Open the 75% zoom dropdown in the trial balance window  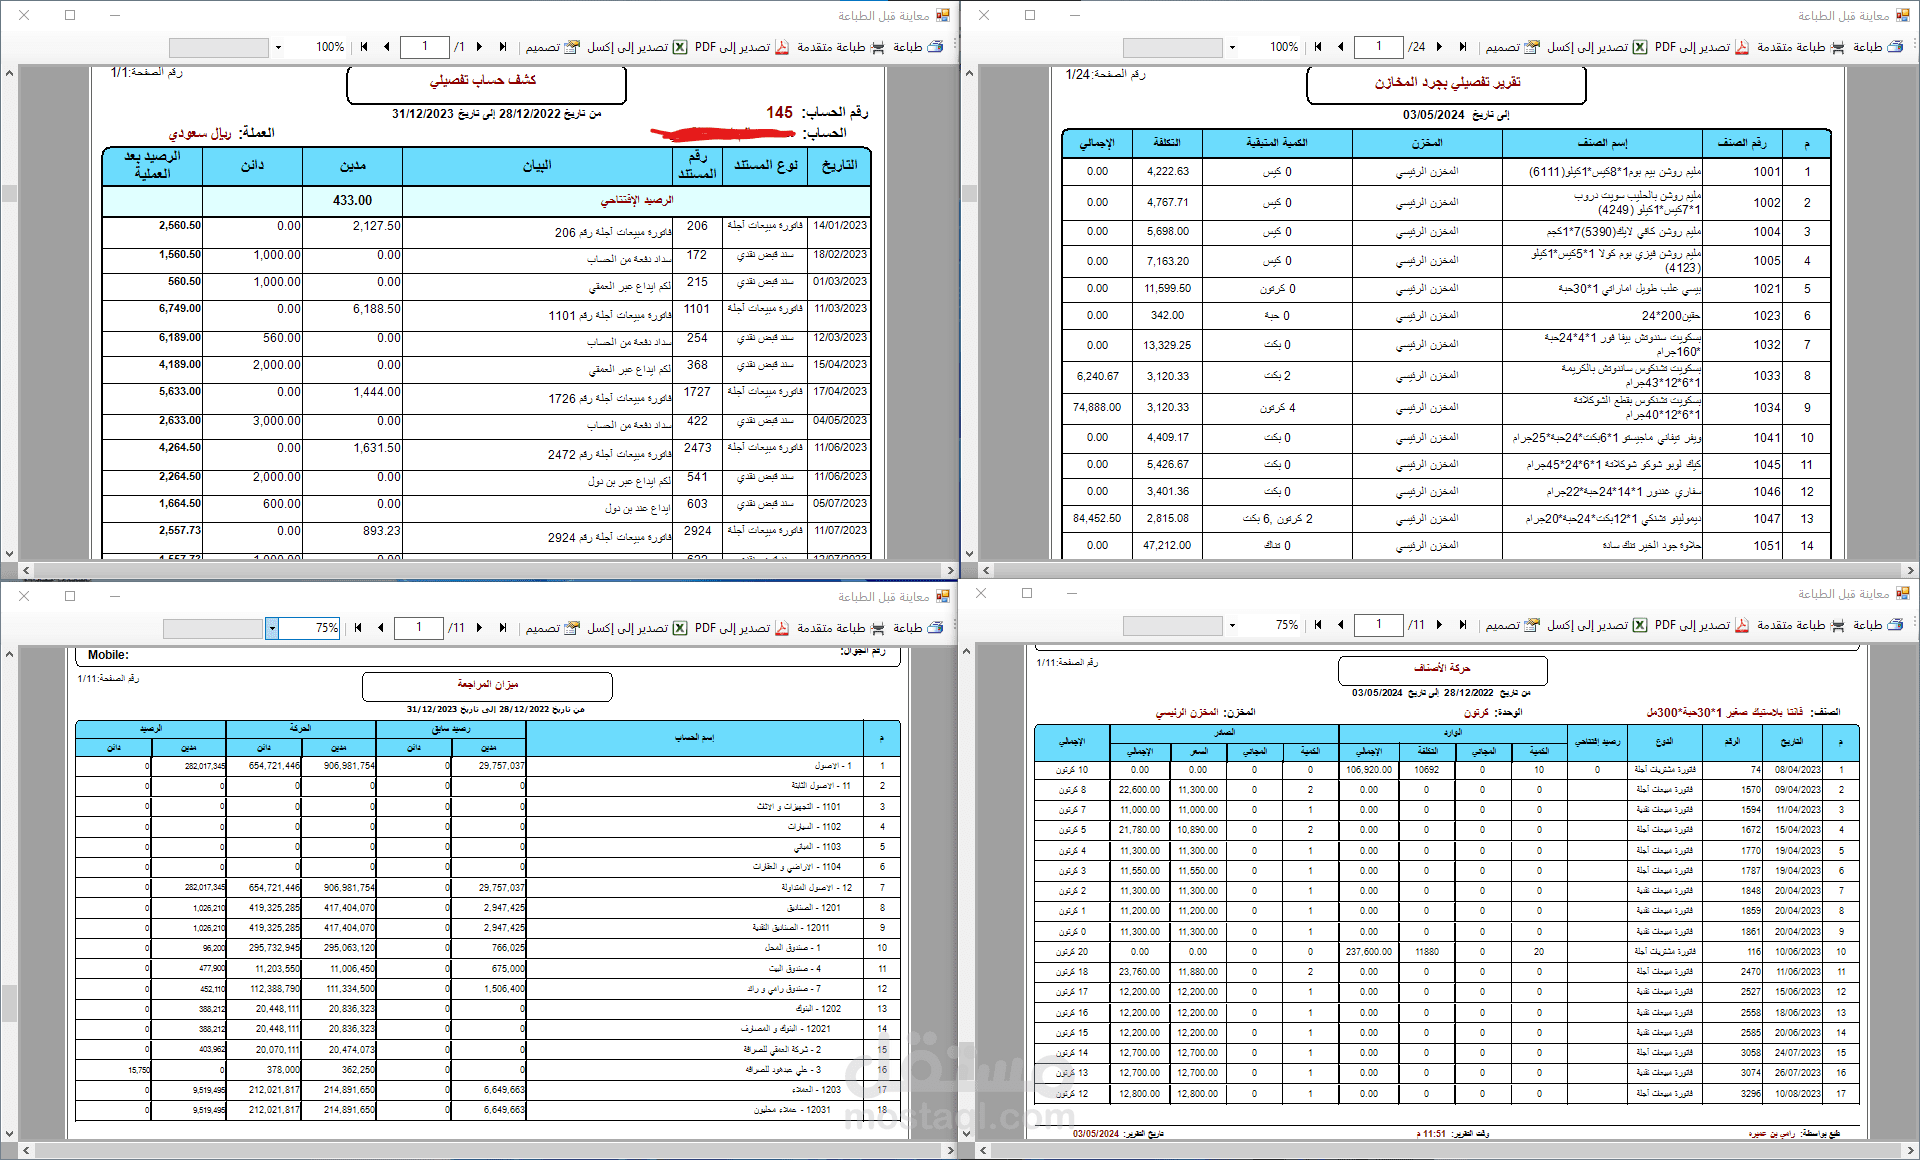[x=272, y=628]
